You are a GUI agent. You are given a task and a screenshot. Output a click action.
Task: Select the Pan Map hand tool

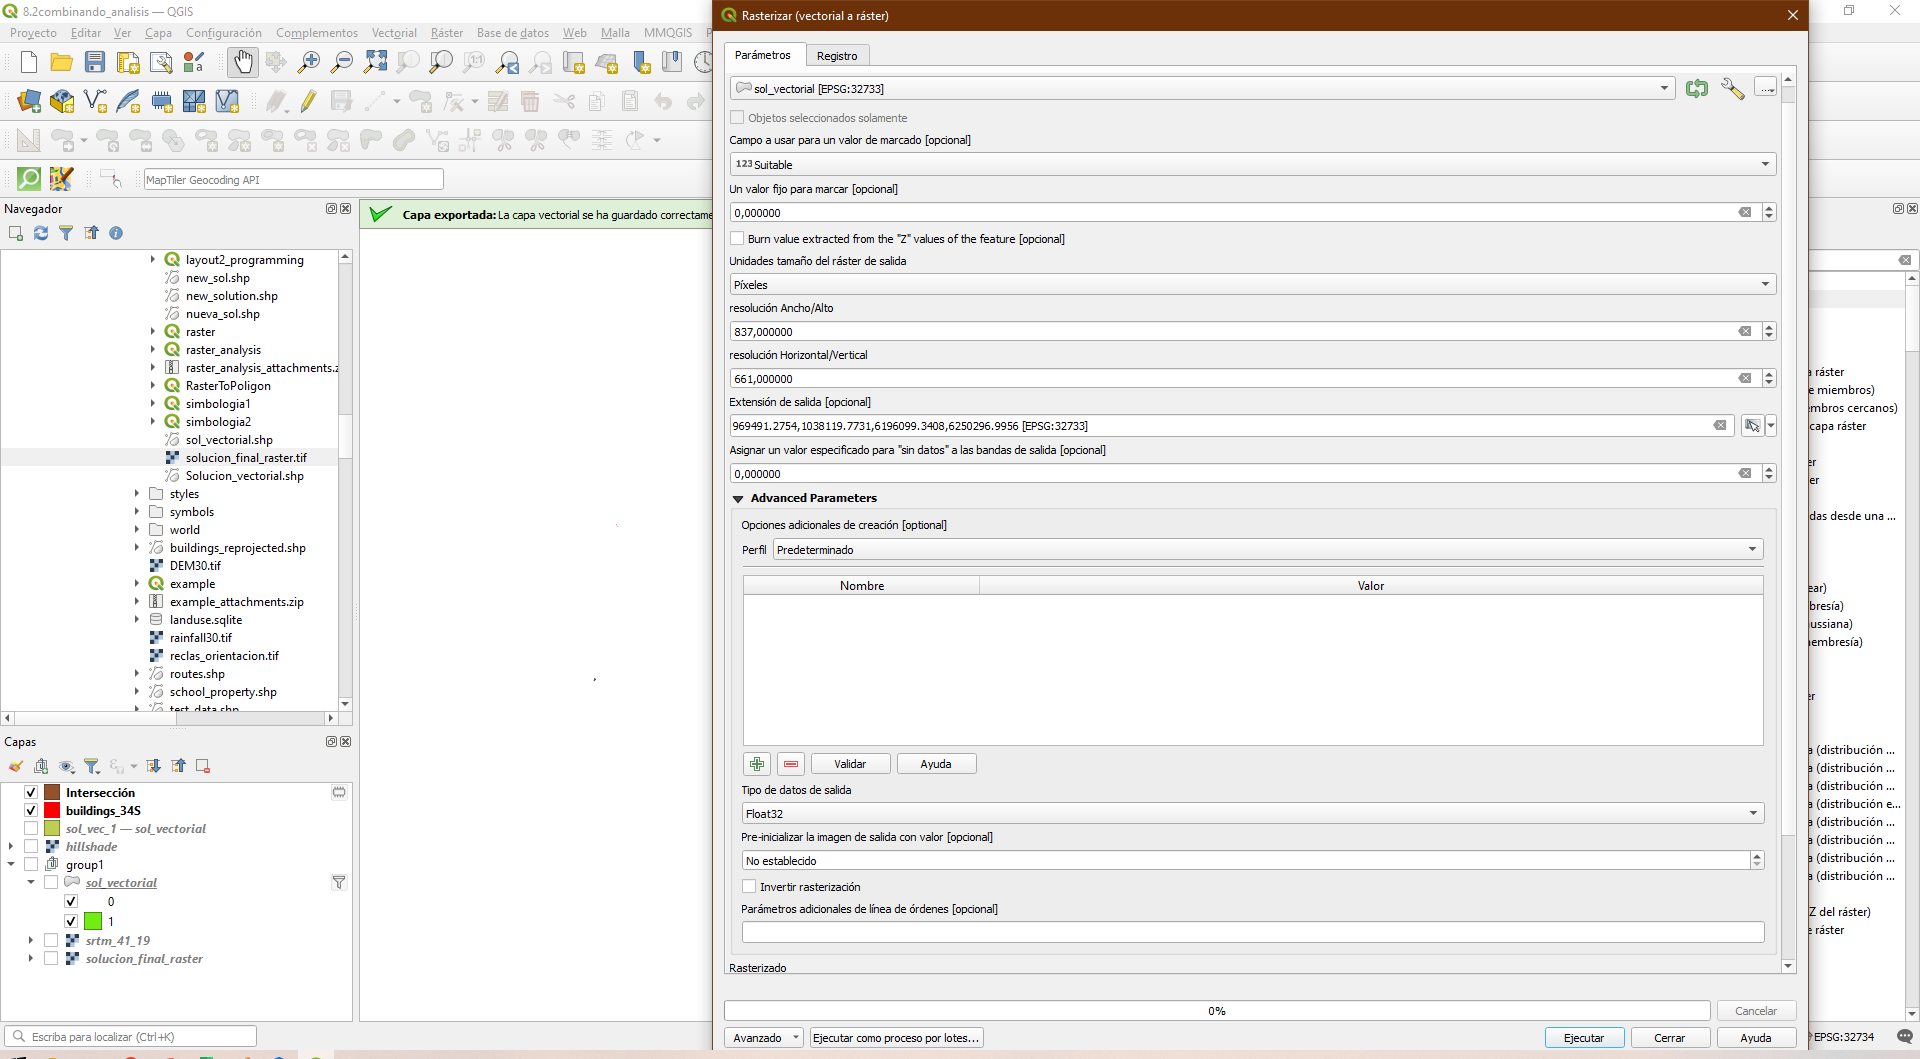[243, 63]
